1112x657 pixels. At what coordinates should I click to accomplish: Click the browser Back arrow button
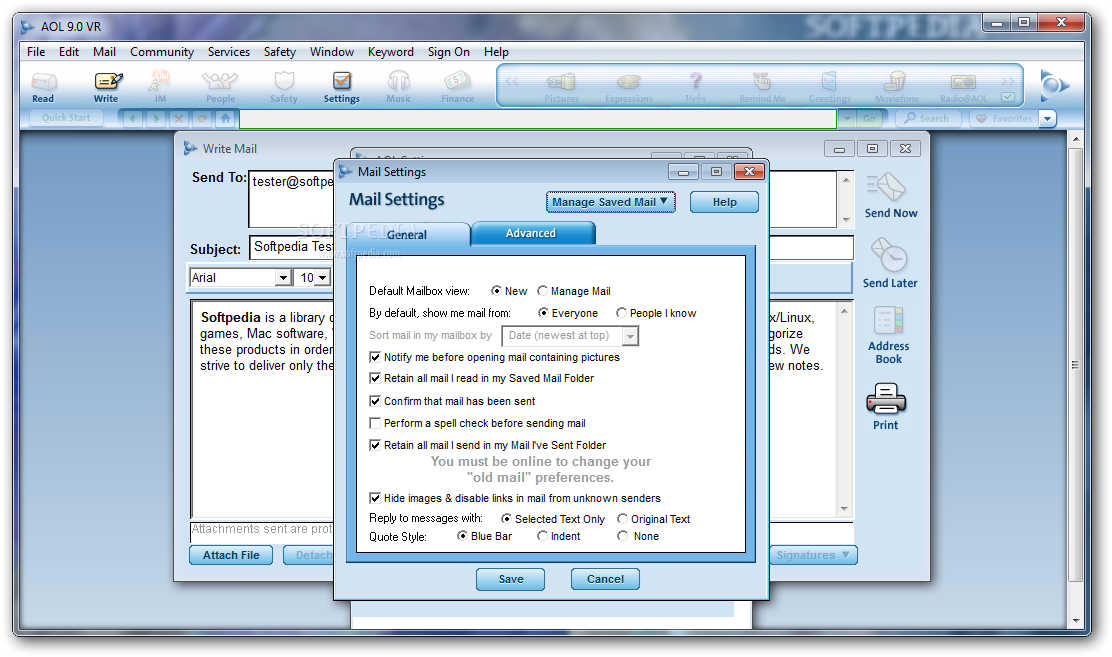tap(133, 118)
